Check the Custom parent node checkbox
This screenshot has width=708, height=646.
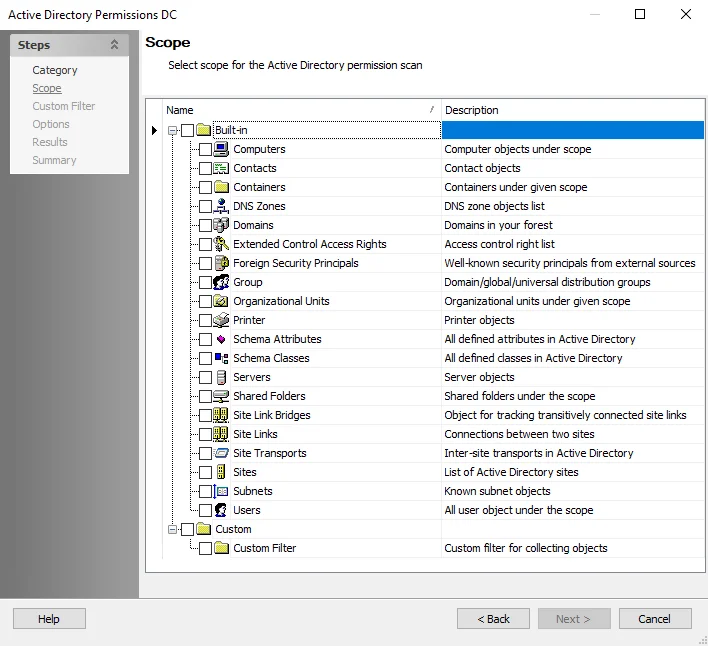coord(187,529)
